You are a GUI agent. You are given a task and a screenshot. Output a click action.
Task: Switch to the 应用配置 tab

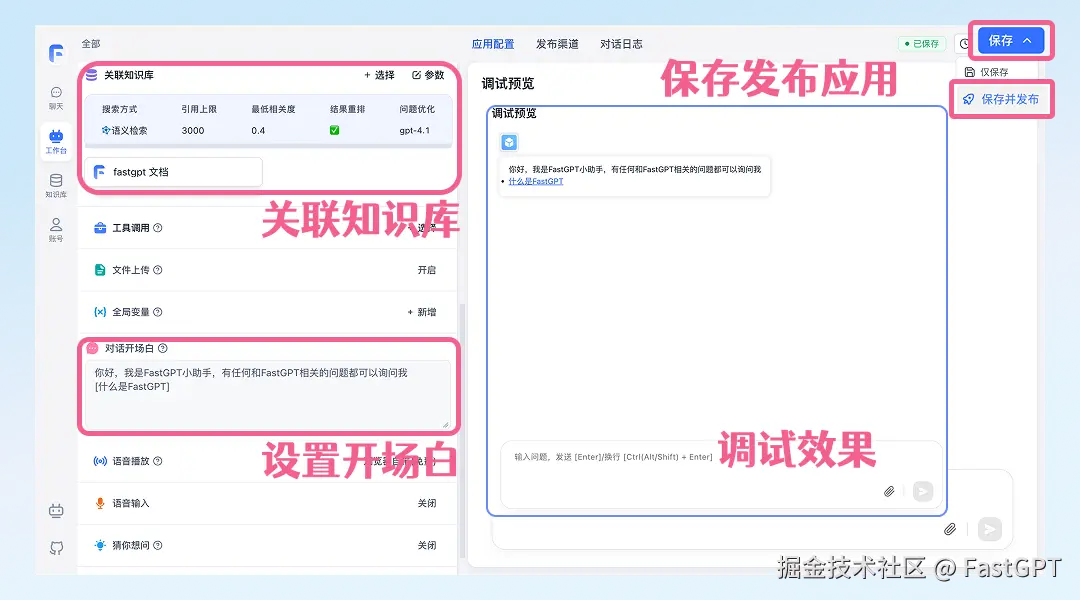[492, 44]
